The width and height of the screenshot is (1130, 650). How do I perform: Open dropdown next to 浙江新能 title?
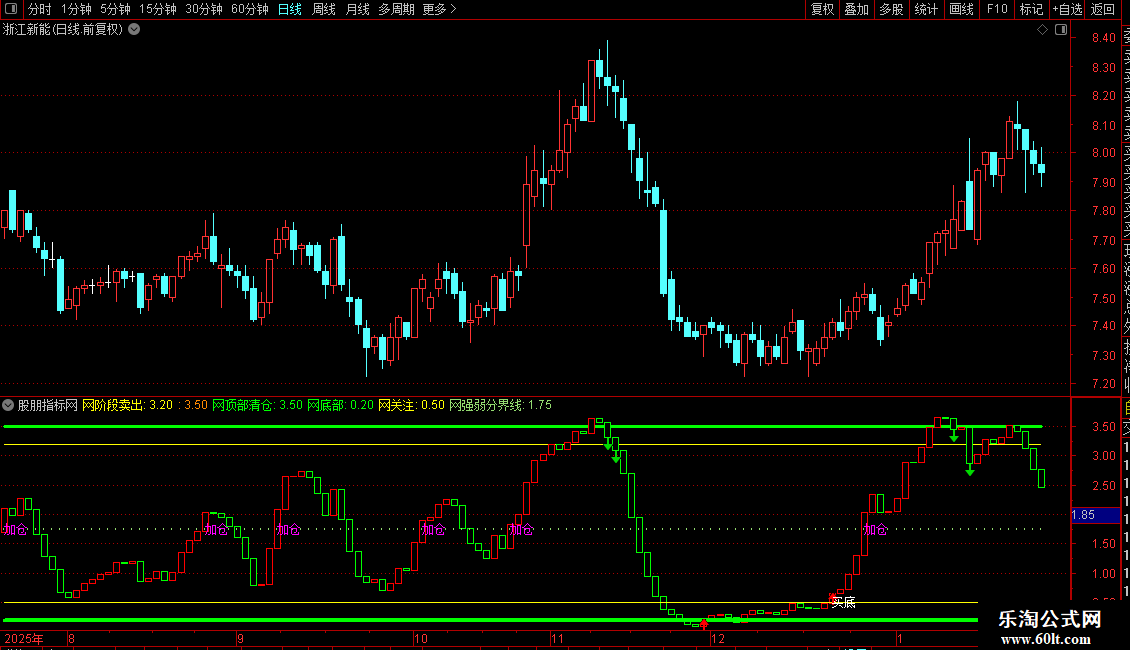tap(134, 30)
